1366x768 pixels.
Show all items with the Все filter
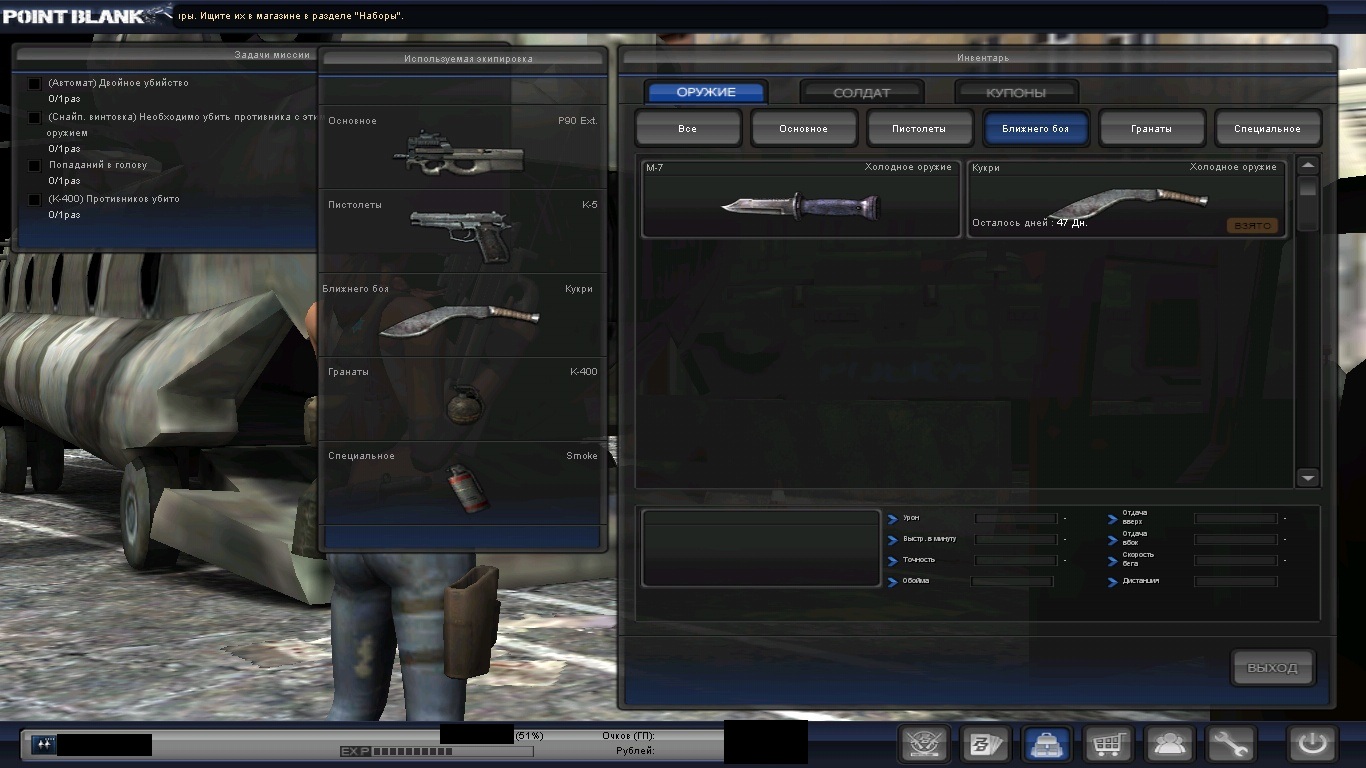click(688, 128)
